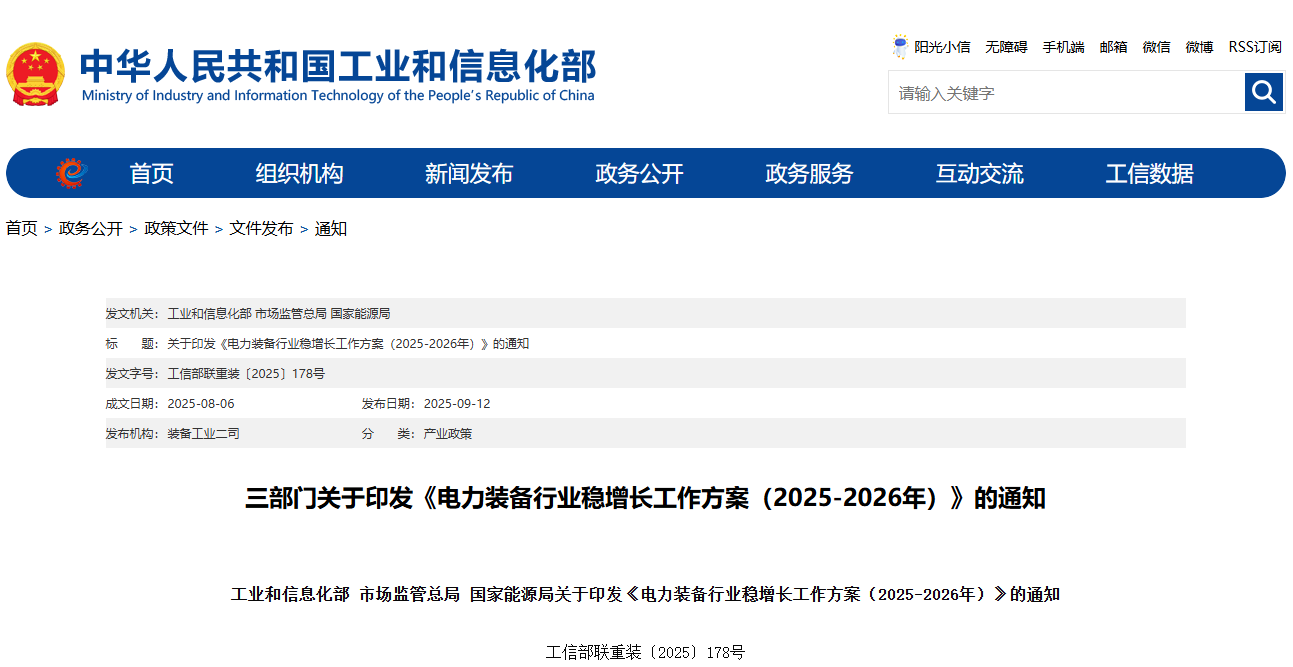This screenshot has width=1293, height=667.
Task: Subscribe via the RSS订阅 link
Action: [1254, 47]
